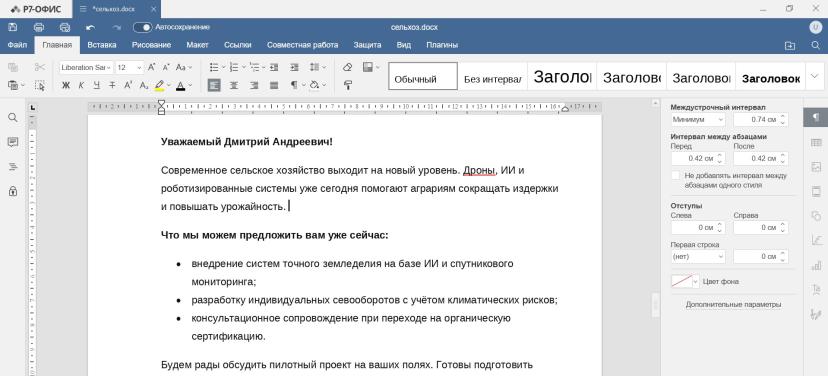Click the Дополнительные параметры link
Image resolution: width=828 pixels, height=376 pixels.
pyautogui.click(x=733, y=305)
